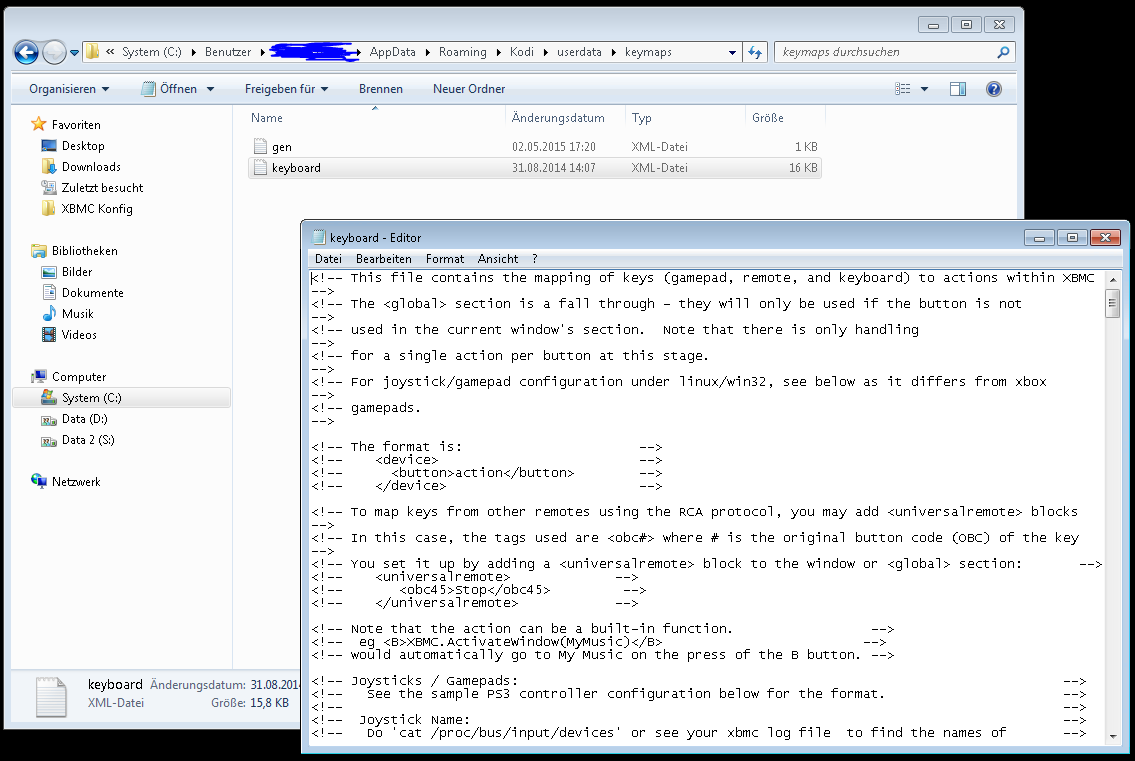This screenshot has width=1135, height=761.
Task: Open address bar history dropdown
Action: tap(732, 52)
